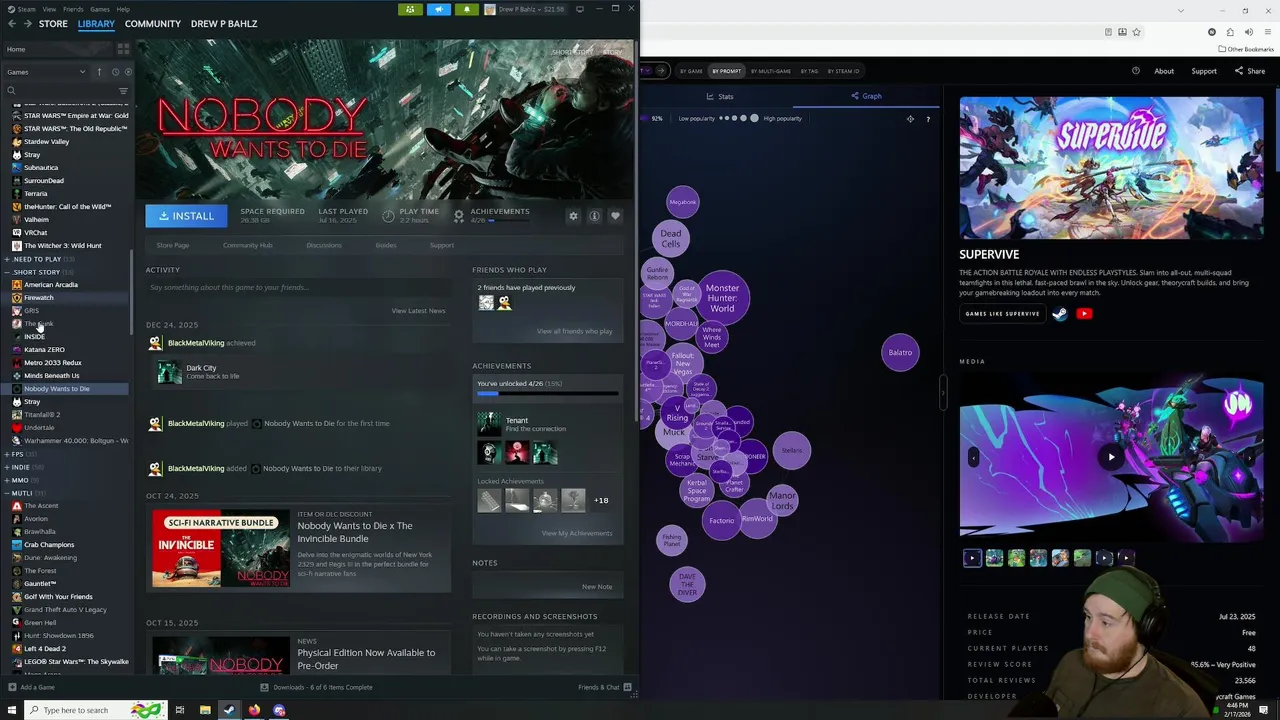Image resolution: width=1280 pixels, height=720 pixels.
Task: Select the BY MULTI-GAME search mode
Action: pos(771,71)
